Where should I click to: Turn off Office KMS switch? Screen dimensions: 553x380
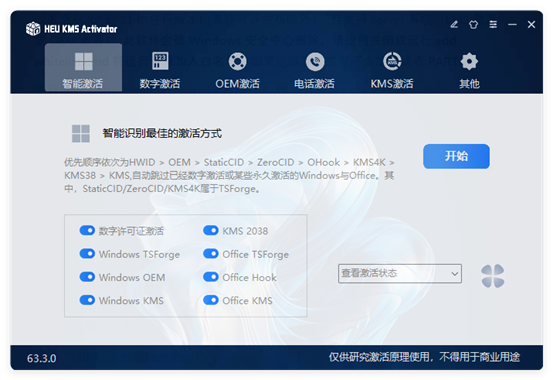(x=211, y=300)
